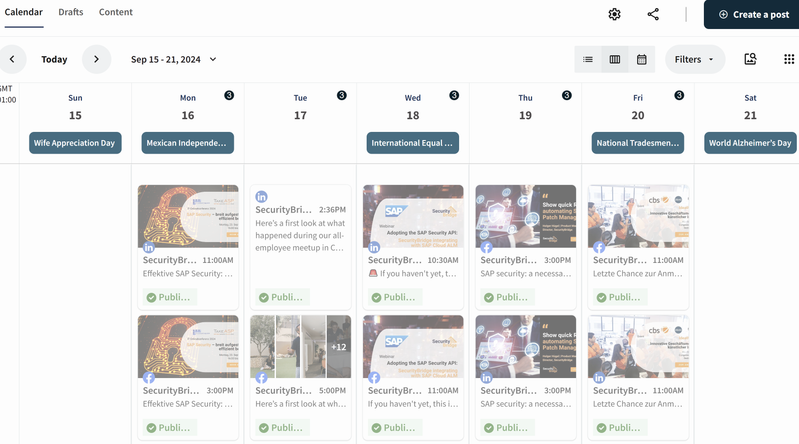
Task: Click LinkedIn icon on Monday 11:00AM post
Action: pos(149,248)
